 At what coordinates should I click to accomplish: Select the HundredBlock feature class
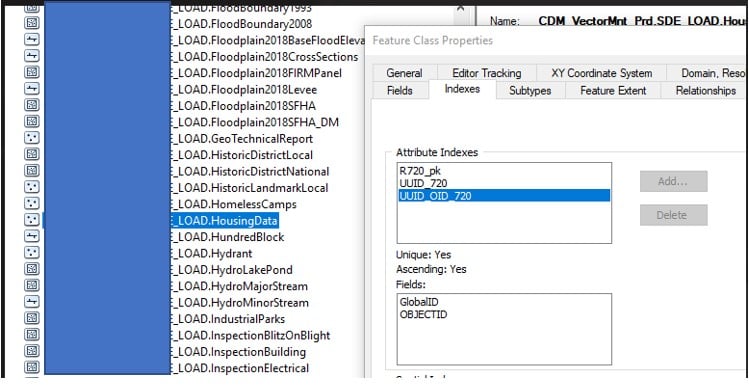click(x=227, y=237)
